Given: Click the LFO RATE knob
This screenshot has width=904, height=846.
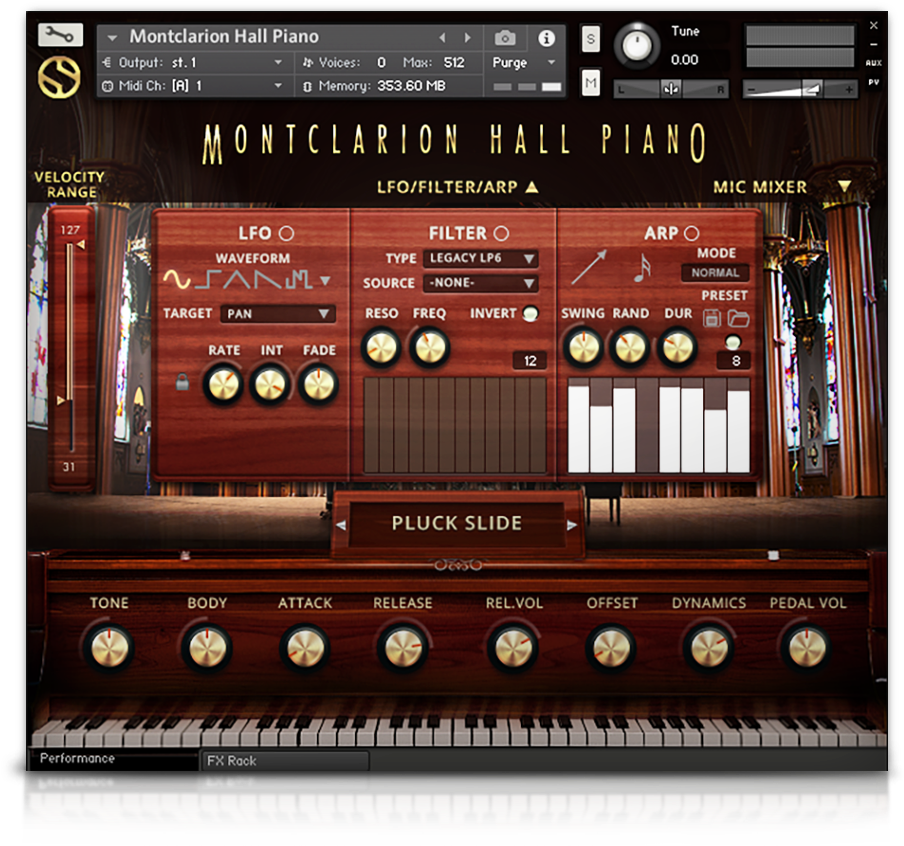Looking at the screenshot, I should click(x=223, y=385).
